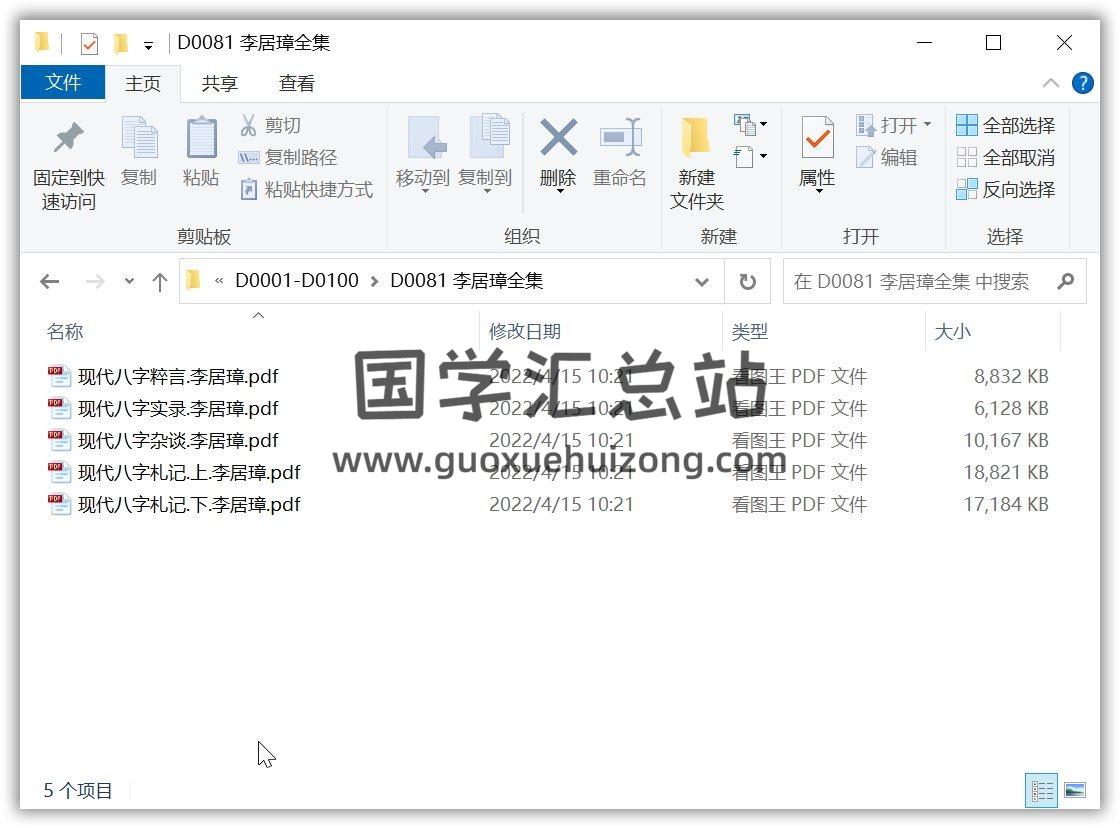Expand the address bar history dropdown
This screenshot has width=1120, height=829.
click(x=702, y=282)
